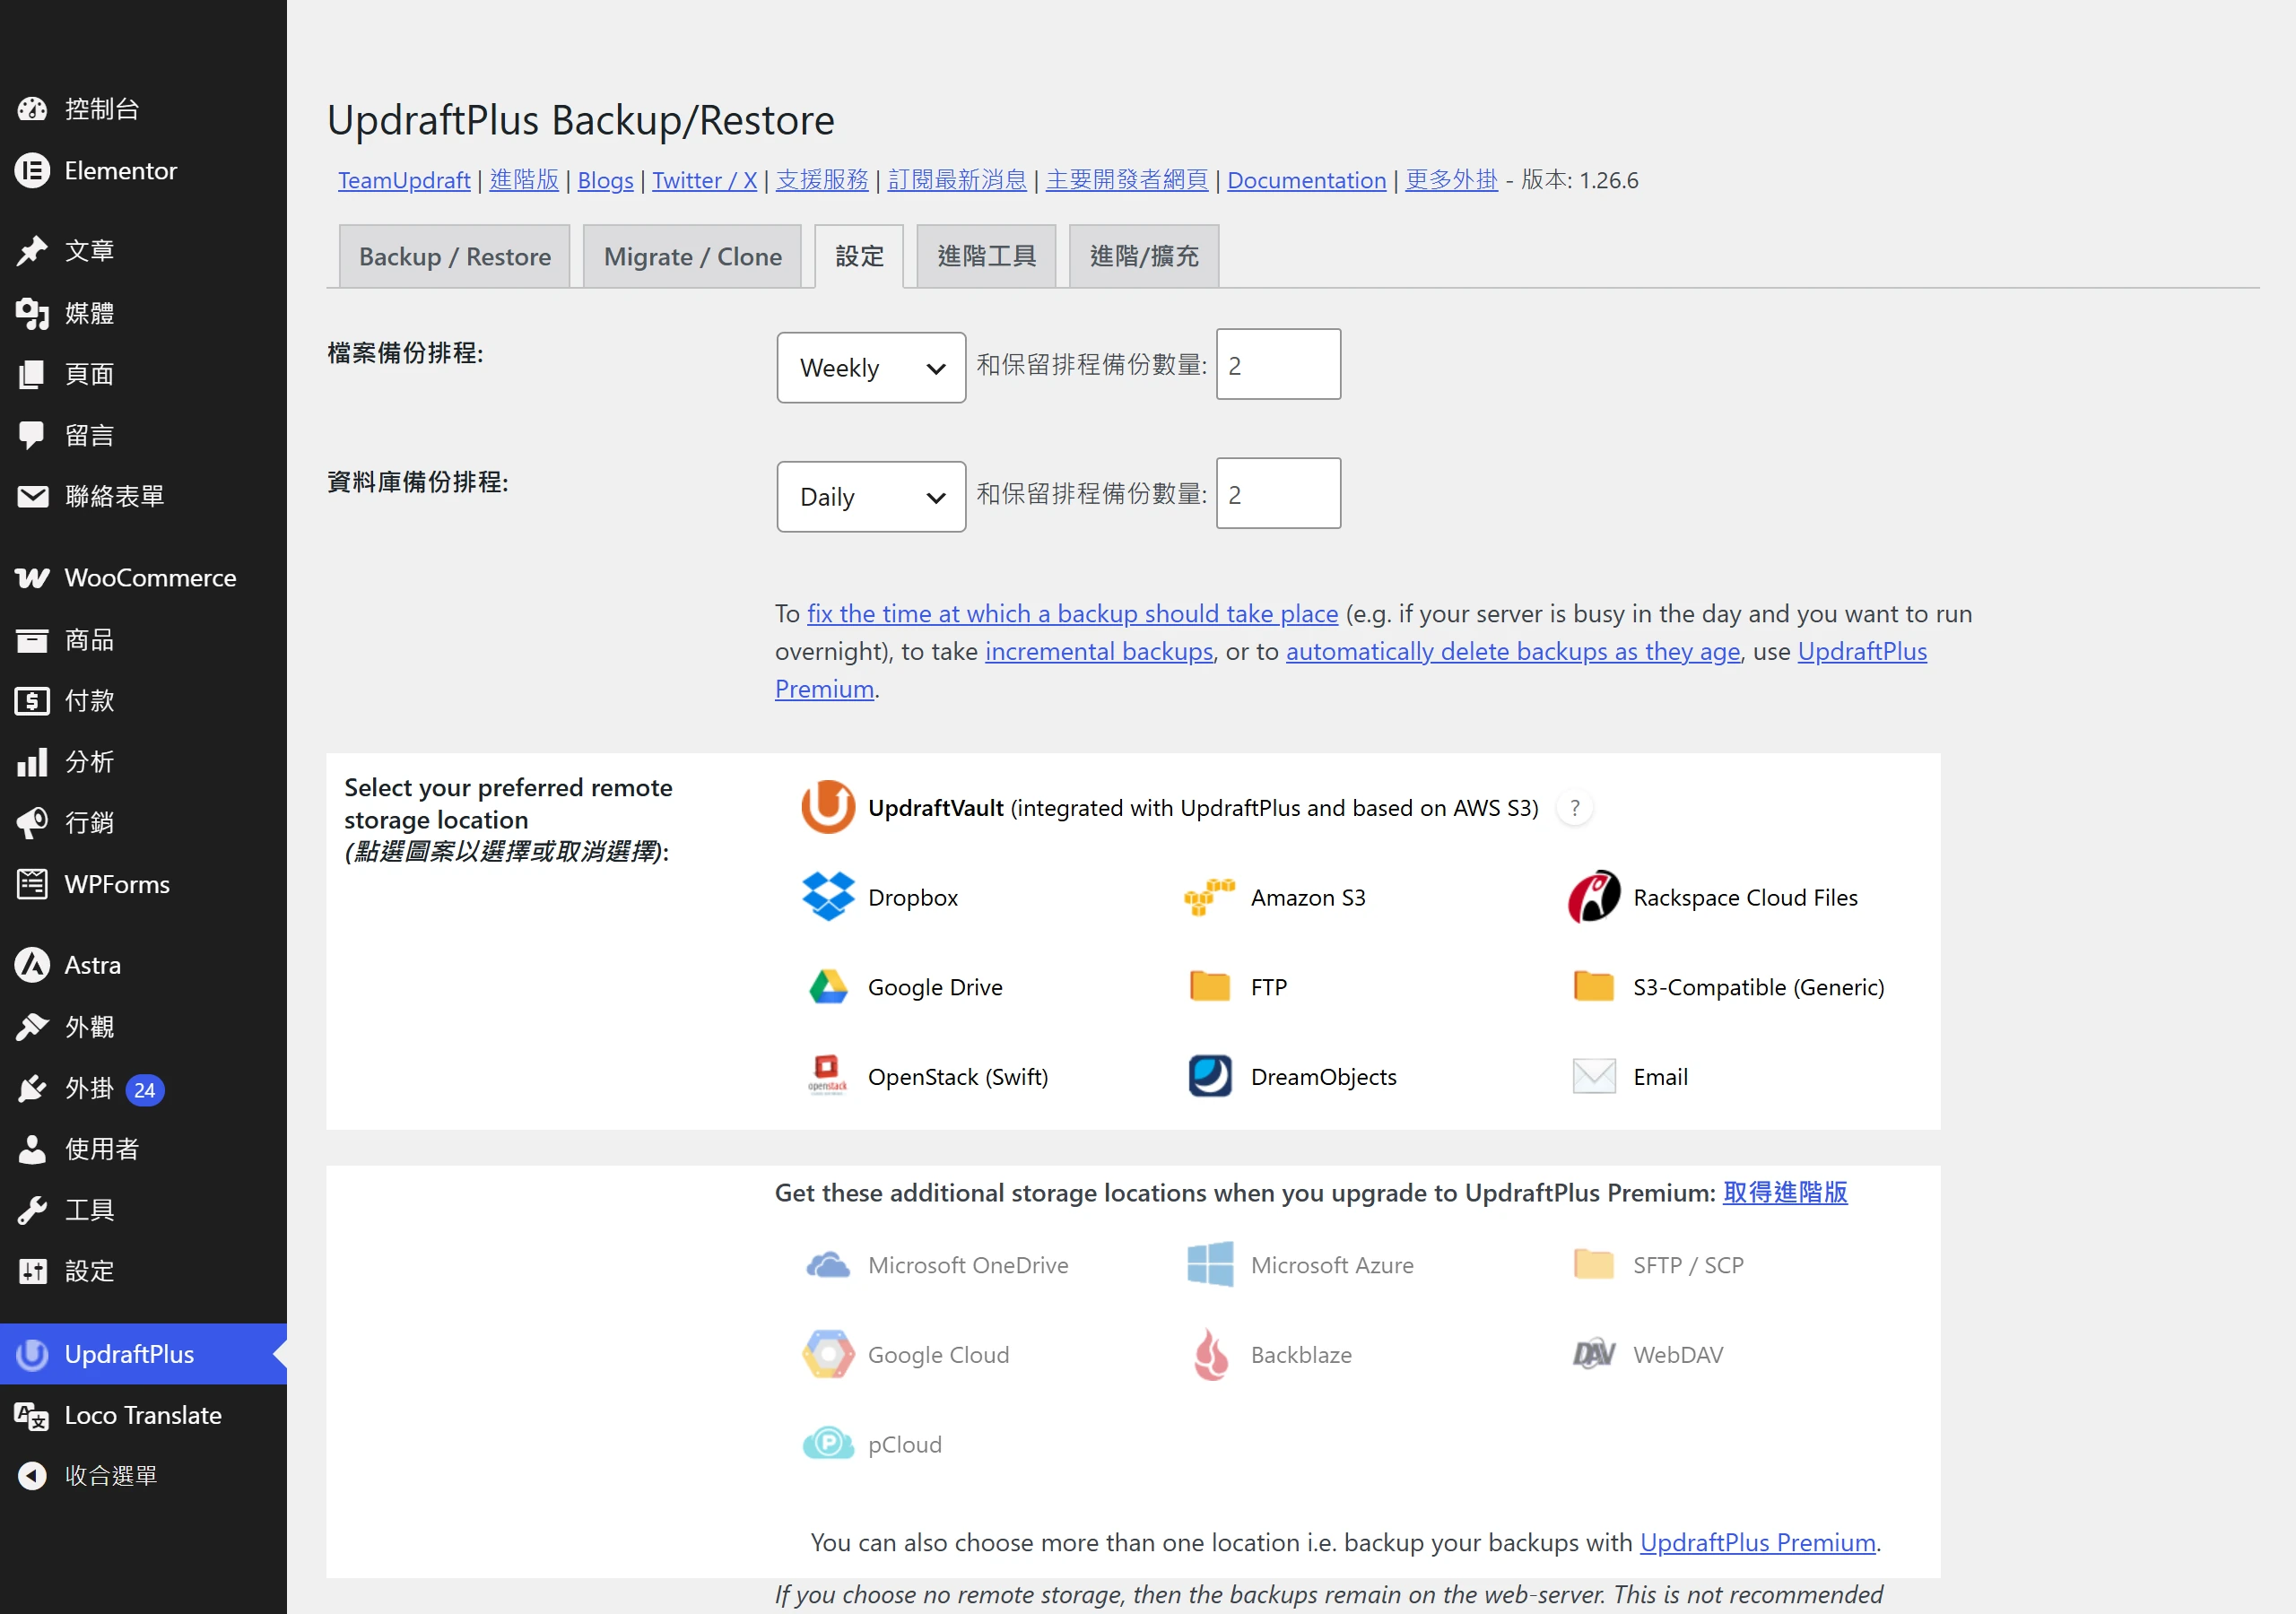The width and height of the screenshot is (2296, 1614).
Task: Open the Documentation link
Action: [1306, 180]
